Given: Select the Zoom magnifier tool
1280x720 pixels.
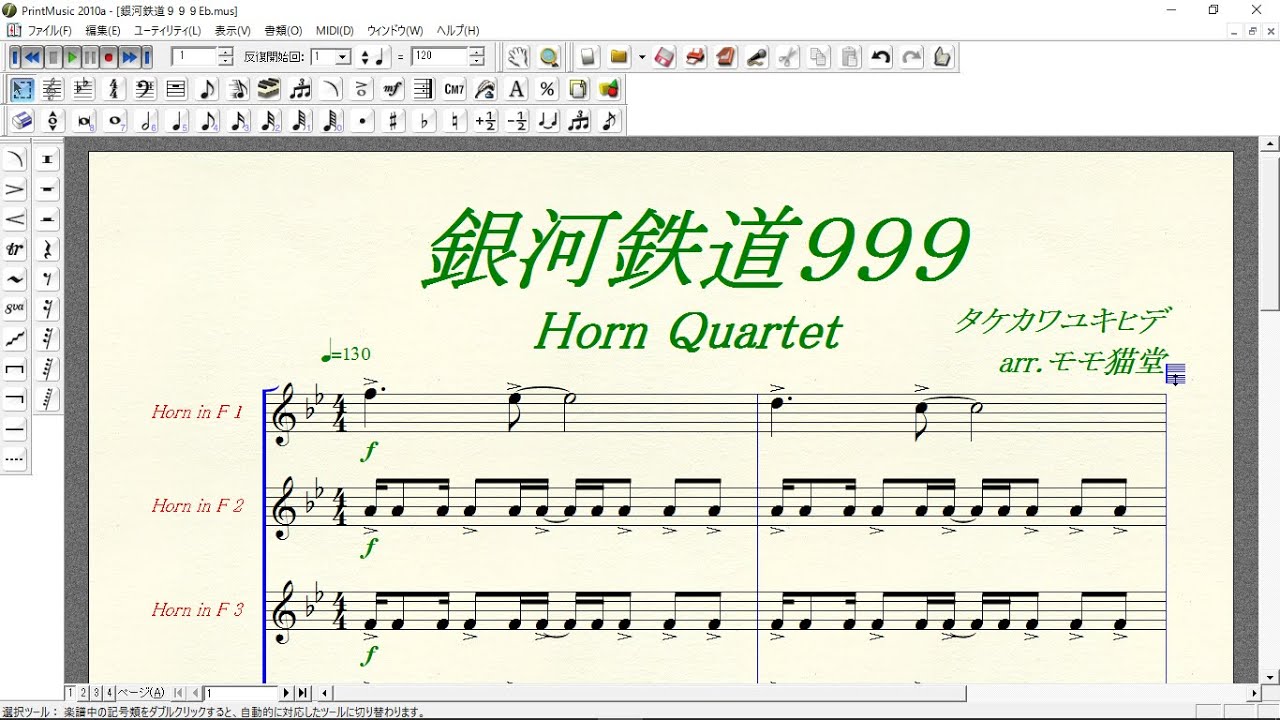Looking at the screenshot, I should coord(548,57).
